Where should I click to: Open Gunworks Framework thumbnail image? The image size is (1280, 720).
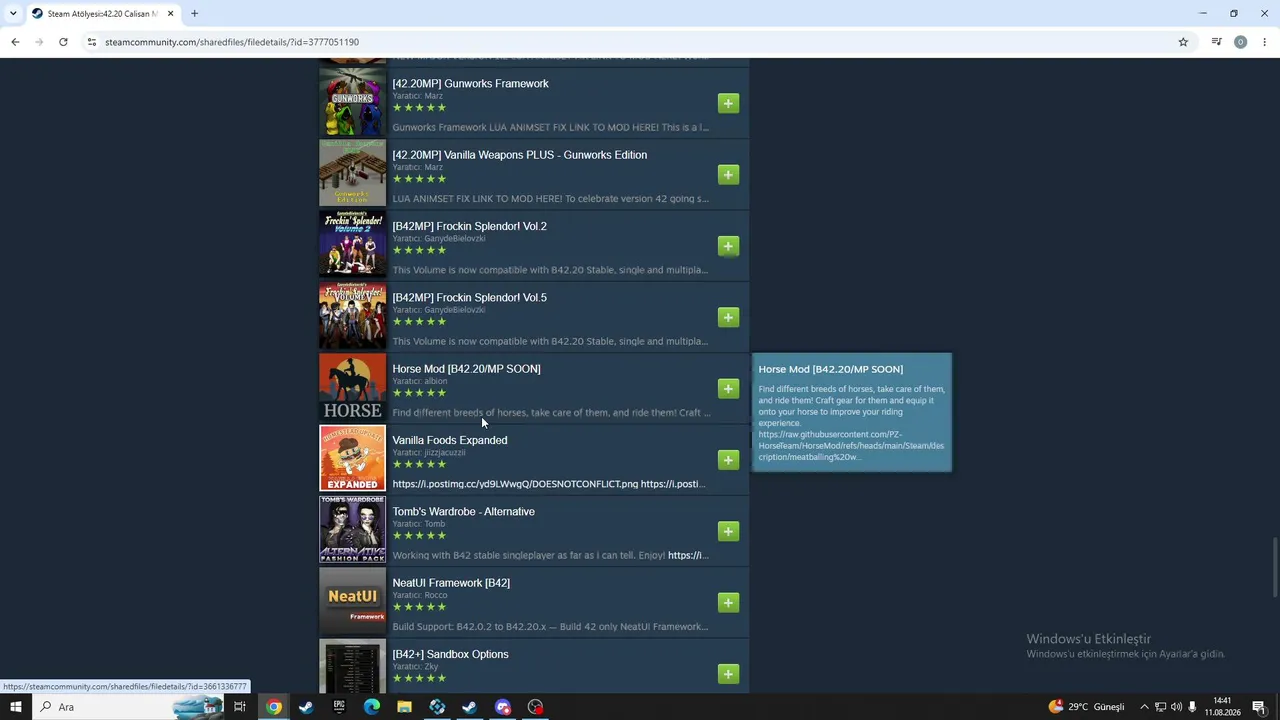(x=352, y=102)
